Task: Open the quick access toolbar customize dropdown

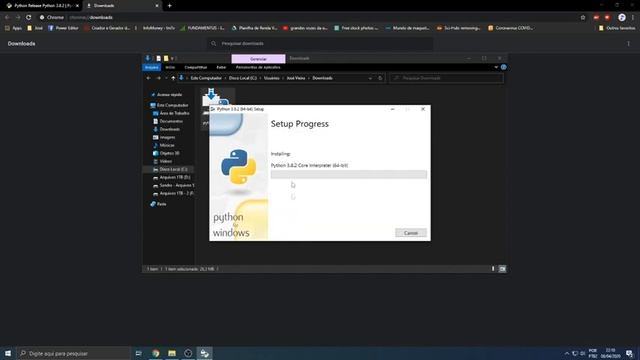Action: [x=172, y=58]
